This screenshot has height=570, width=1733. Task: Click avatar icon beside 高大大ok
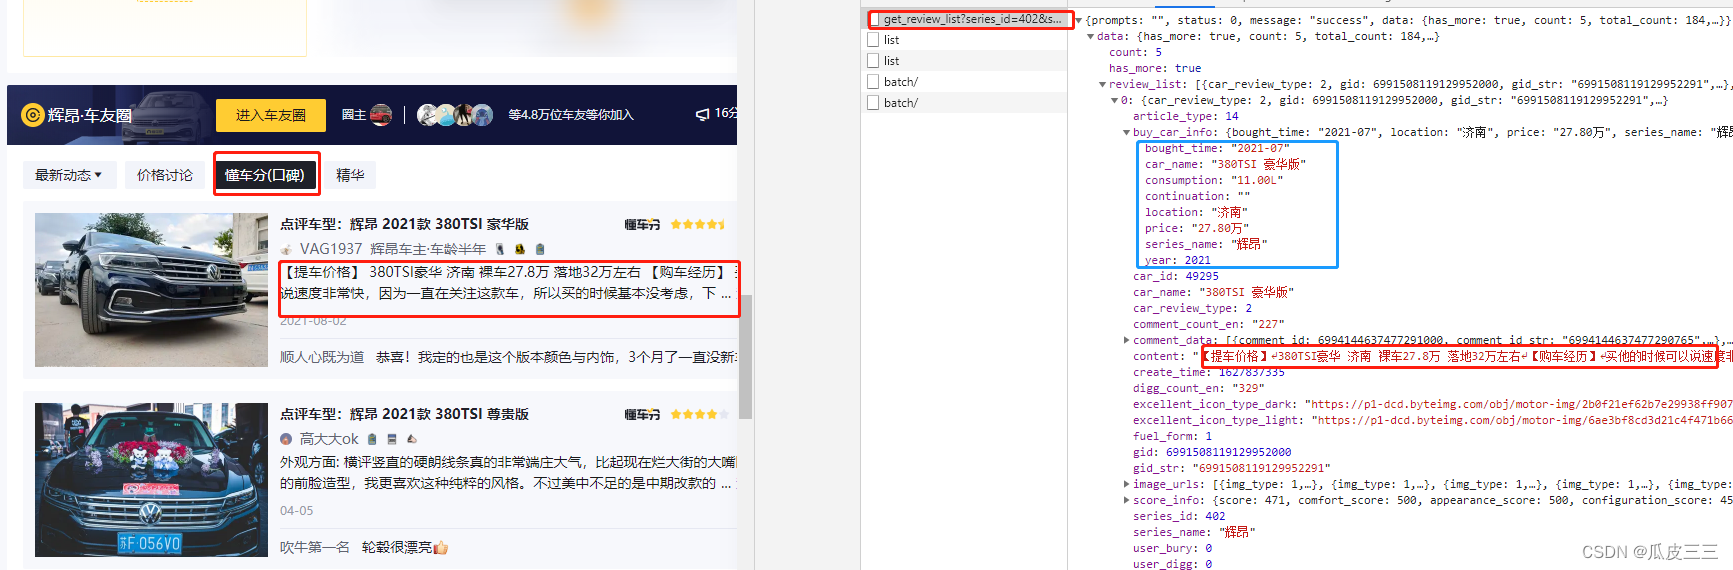[287, 439]
